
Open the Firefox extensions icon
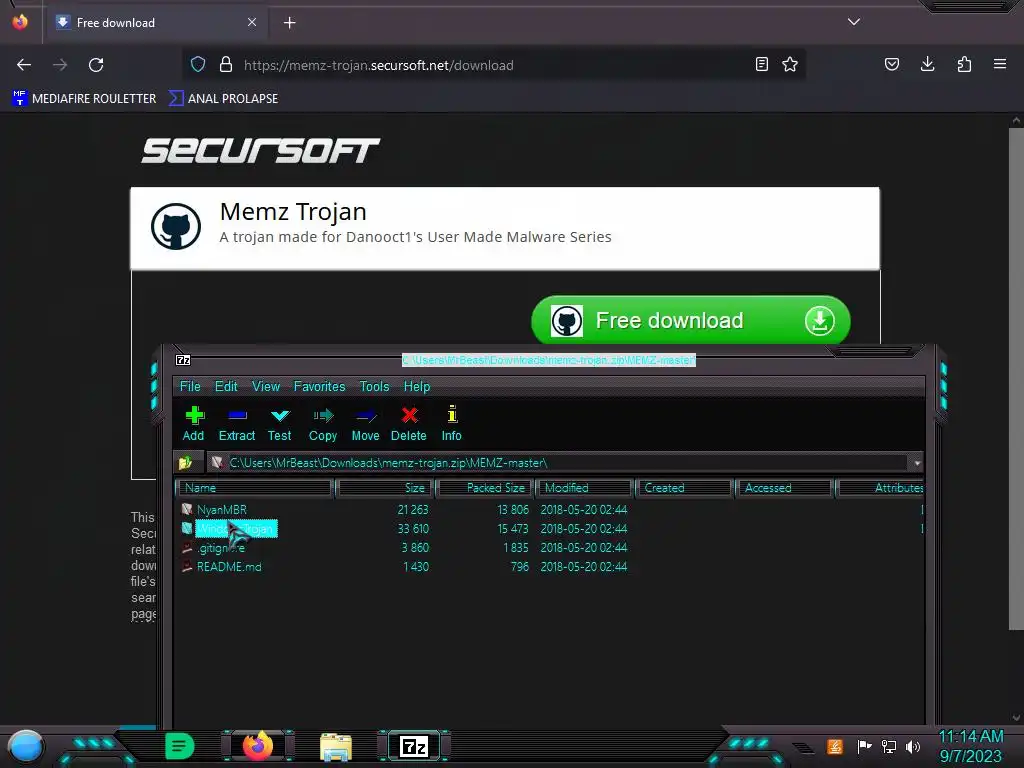click(x=964, y=65)
